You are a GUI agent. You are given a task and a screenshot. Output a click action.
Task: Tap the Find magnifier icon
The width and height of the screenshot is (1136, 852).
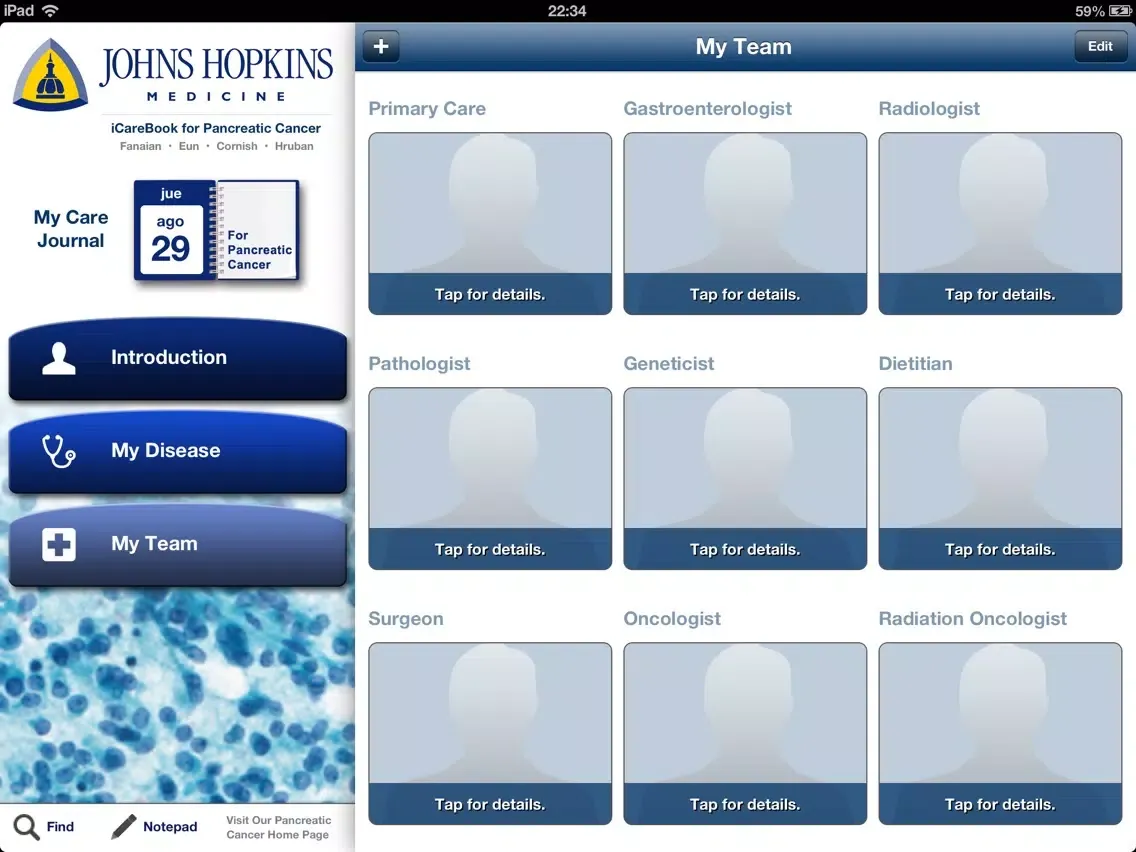point(27,827)
